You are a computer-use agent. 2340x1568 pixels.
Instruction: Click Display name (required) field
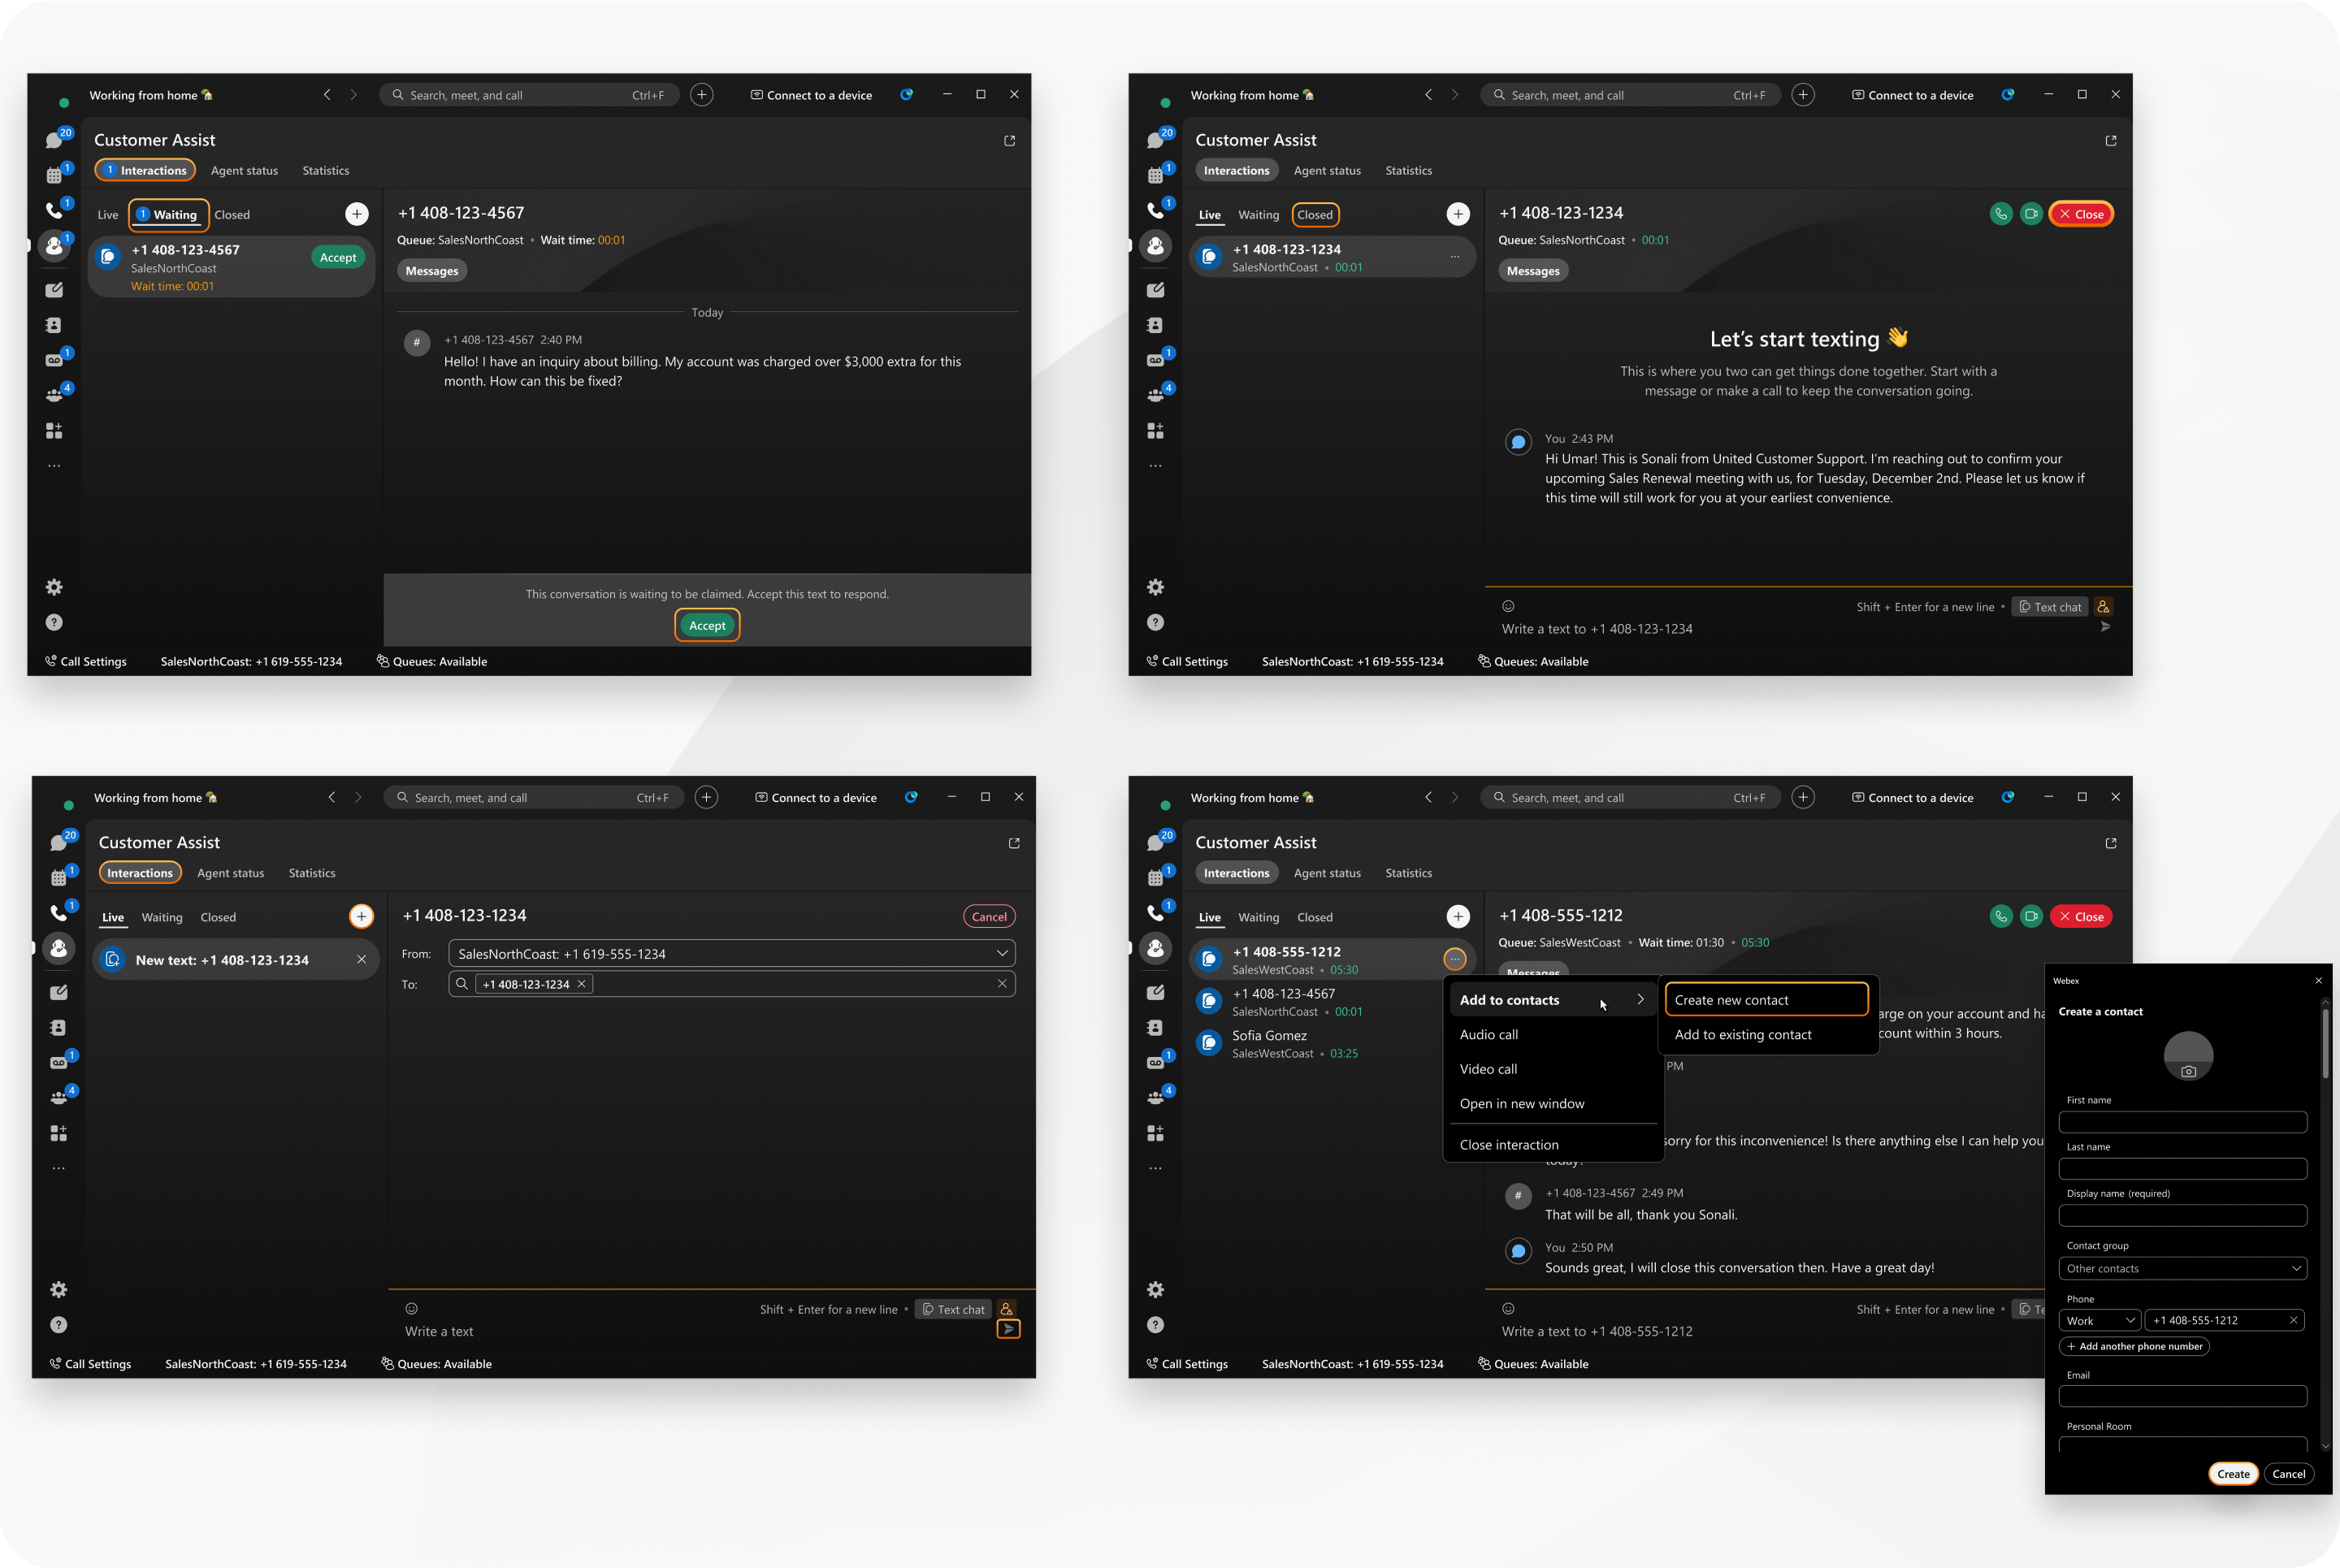2183,1215
